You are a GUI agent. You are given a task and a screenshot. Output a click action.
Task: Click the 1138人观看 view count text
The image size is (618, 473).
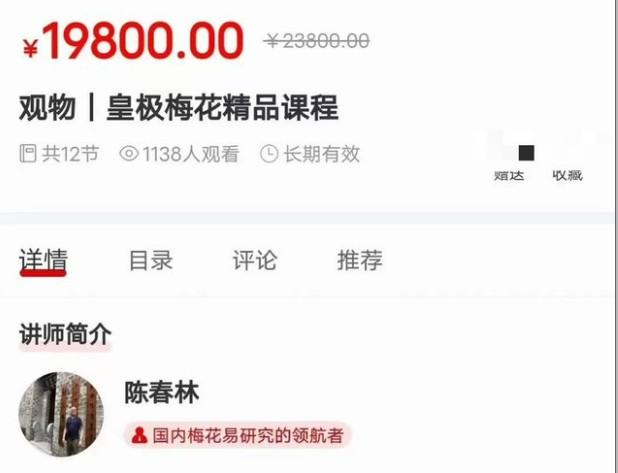[191, 154]
